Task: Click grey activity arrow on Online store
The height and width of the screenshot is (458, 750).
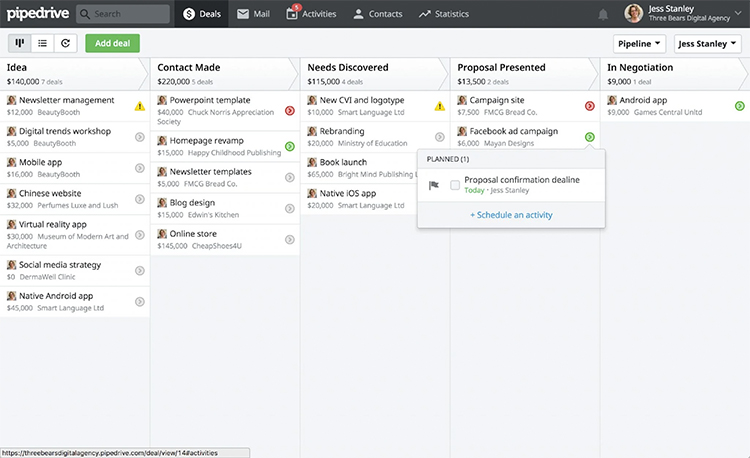Action: 289,239
